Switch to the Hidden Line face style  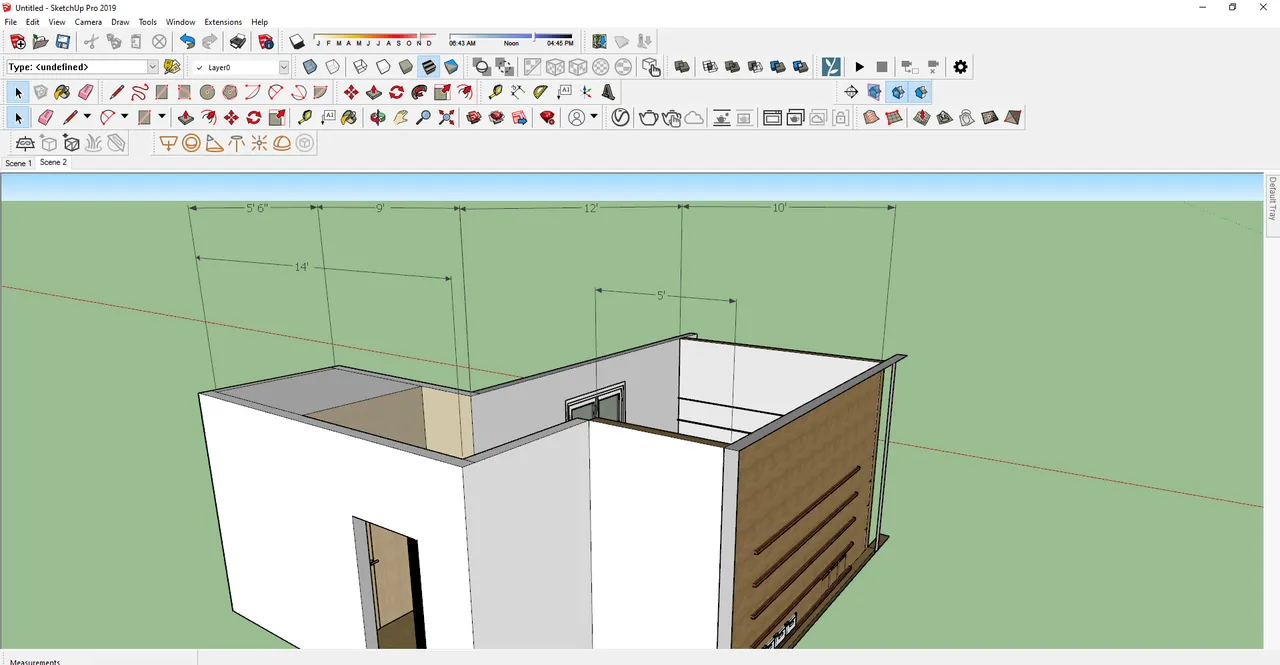pos(383,67)
